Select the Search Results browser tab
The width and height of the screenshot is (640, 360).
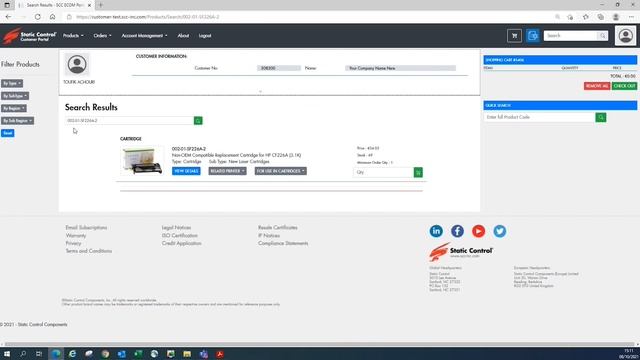click(x=55, y=5)
